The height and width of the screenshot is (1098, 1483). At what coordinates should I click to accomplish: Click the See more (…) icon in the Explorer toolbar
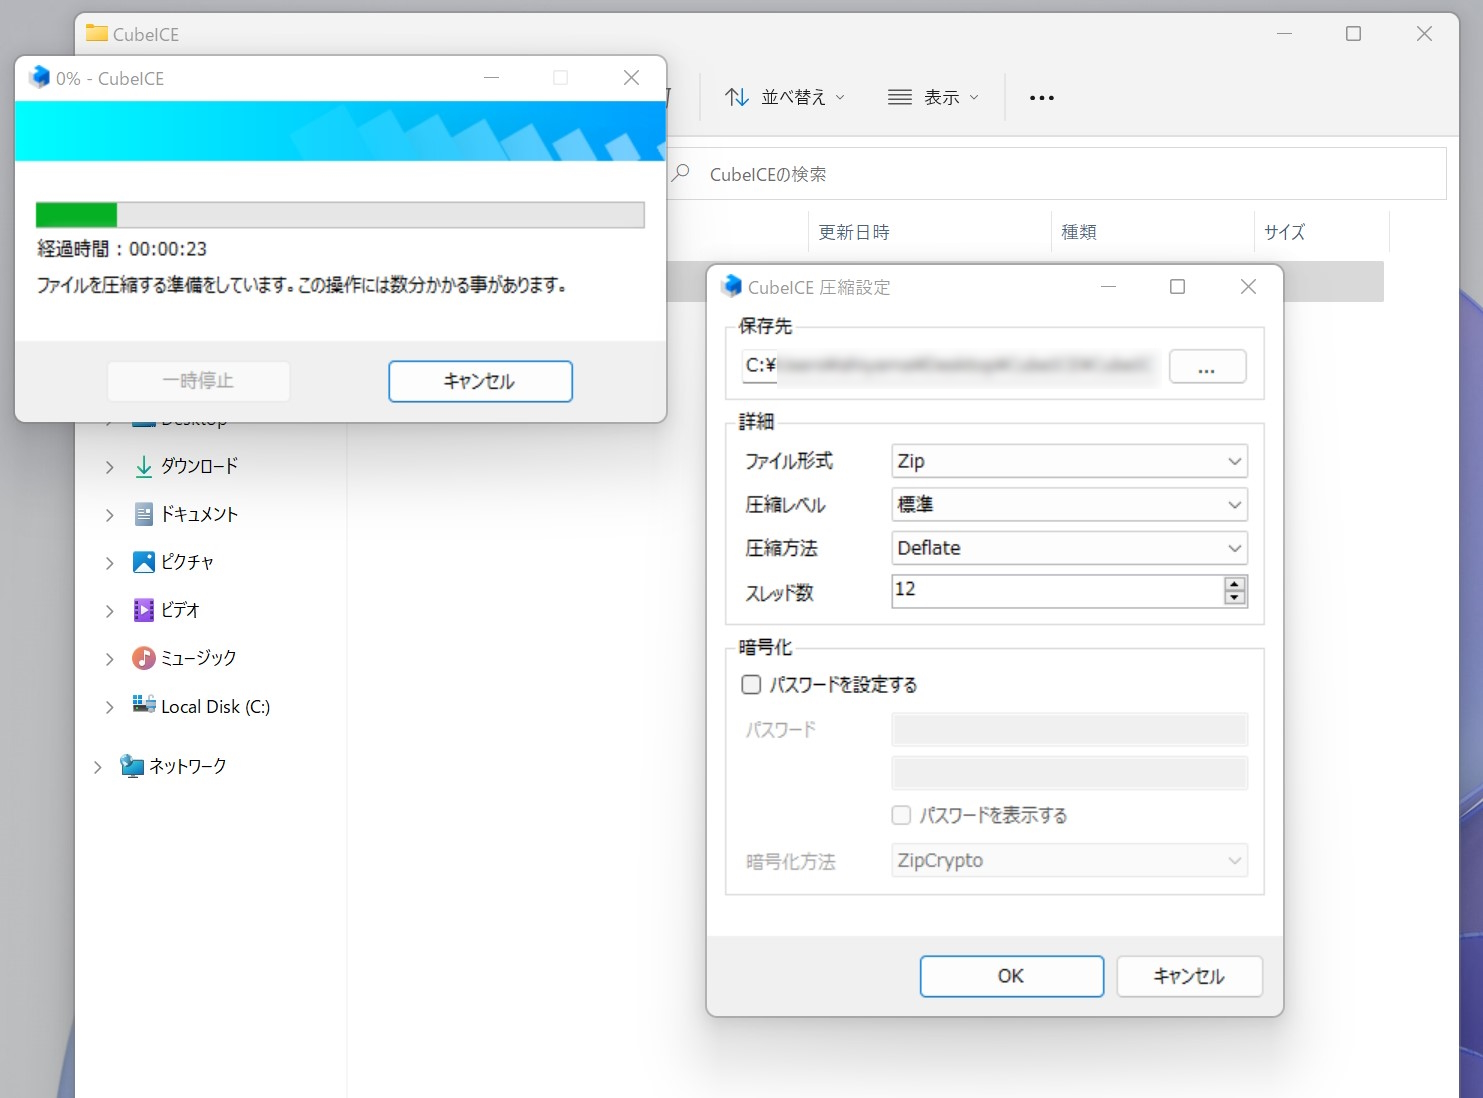coord(1042,96)
